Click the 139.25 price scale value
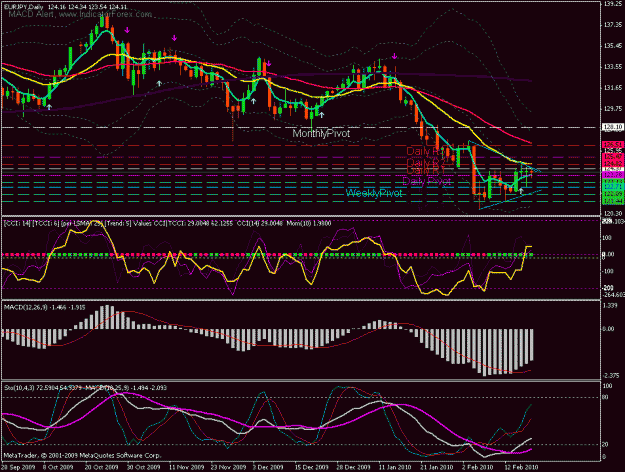Screen dimensions: 625x472 click(x=613, y=4)
